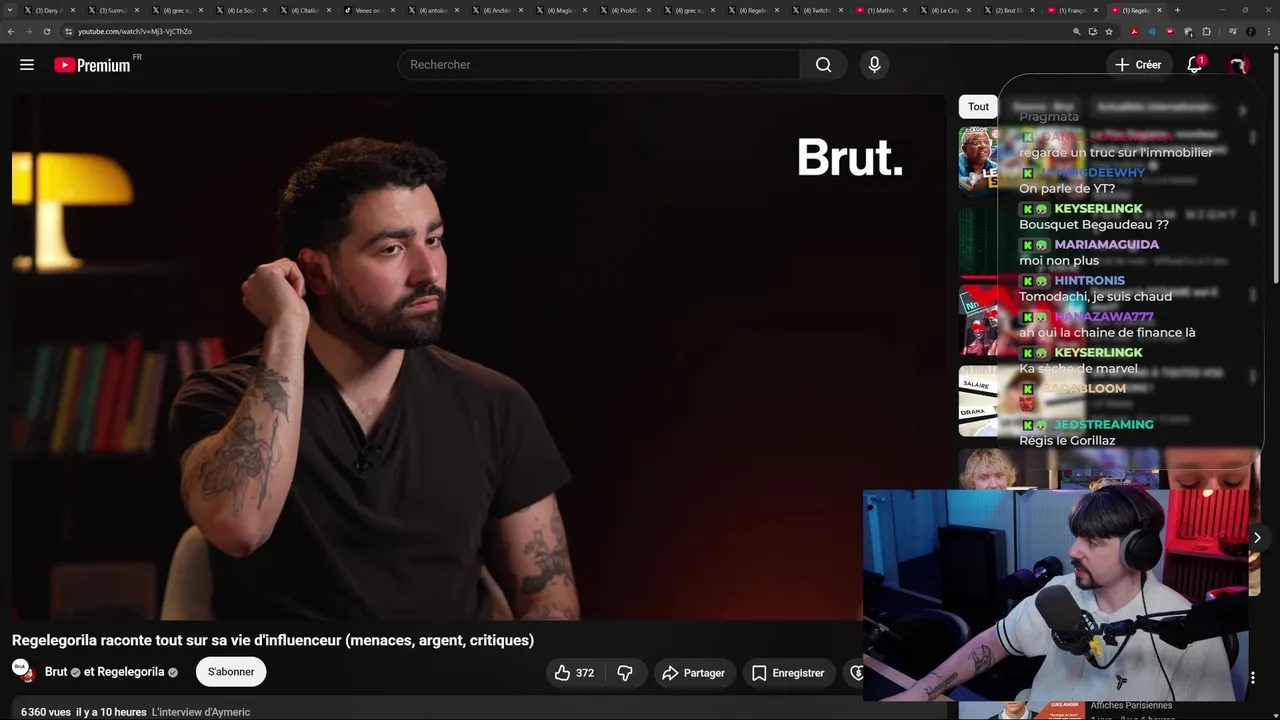The image size is (1280, 720).
Task: Switch to the Twitch tab
Action: point(816,10)
